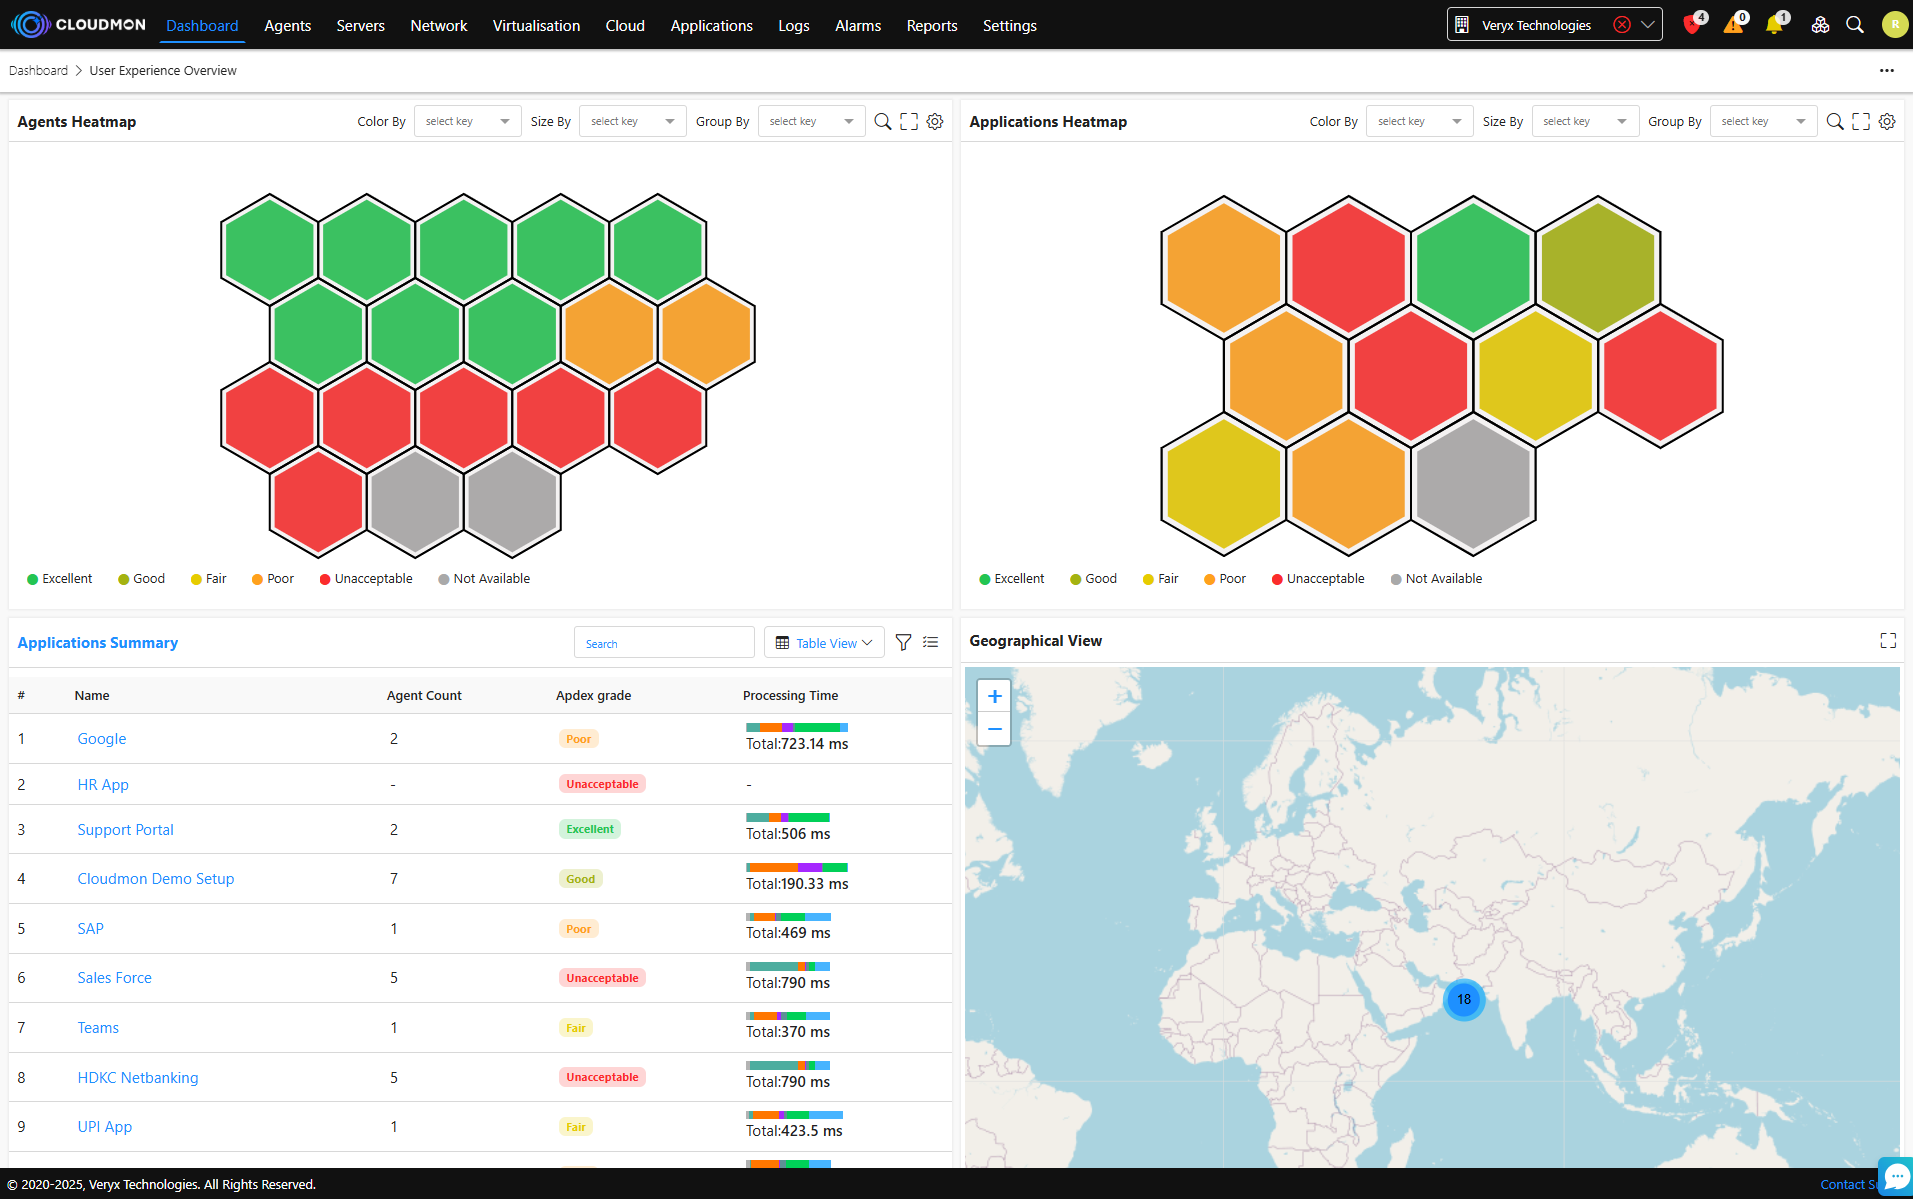Click the chat support bubble icon

pos(1896,1177)
